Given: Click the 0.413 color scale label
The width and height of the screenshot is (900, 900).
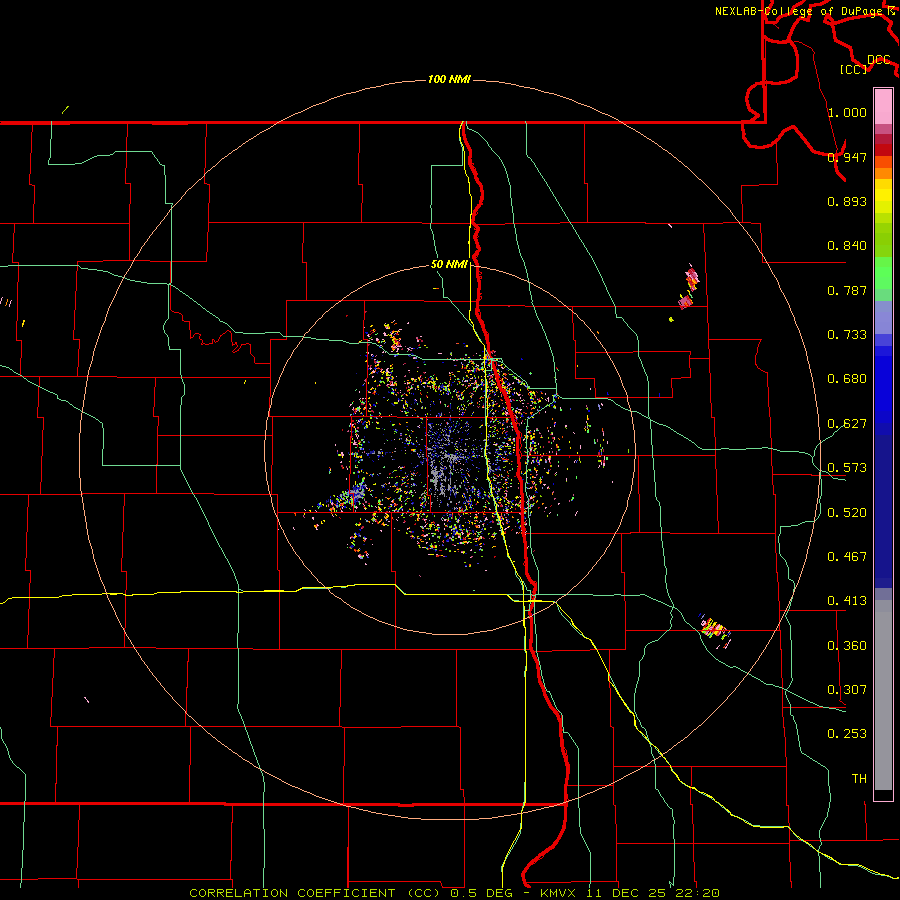Looking at the screenshot, I should pyautogui.click(x=847, y=601).
